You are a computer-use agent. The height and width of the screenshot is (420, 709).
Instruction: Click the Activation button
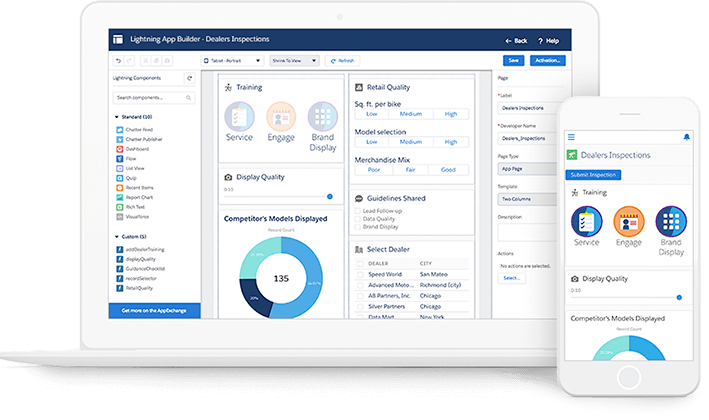548,61
